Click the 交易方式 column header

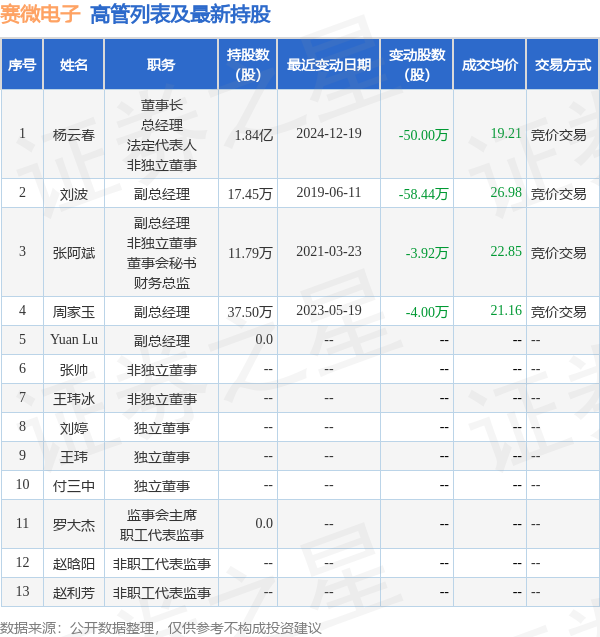pyautogui.click(x=563, y=65)
